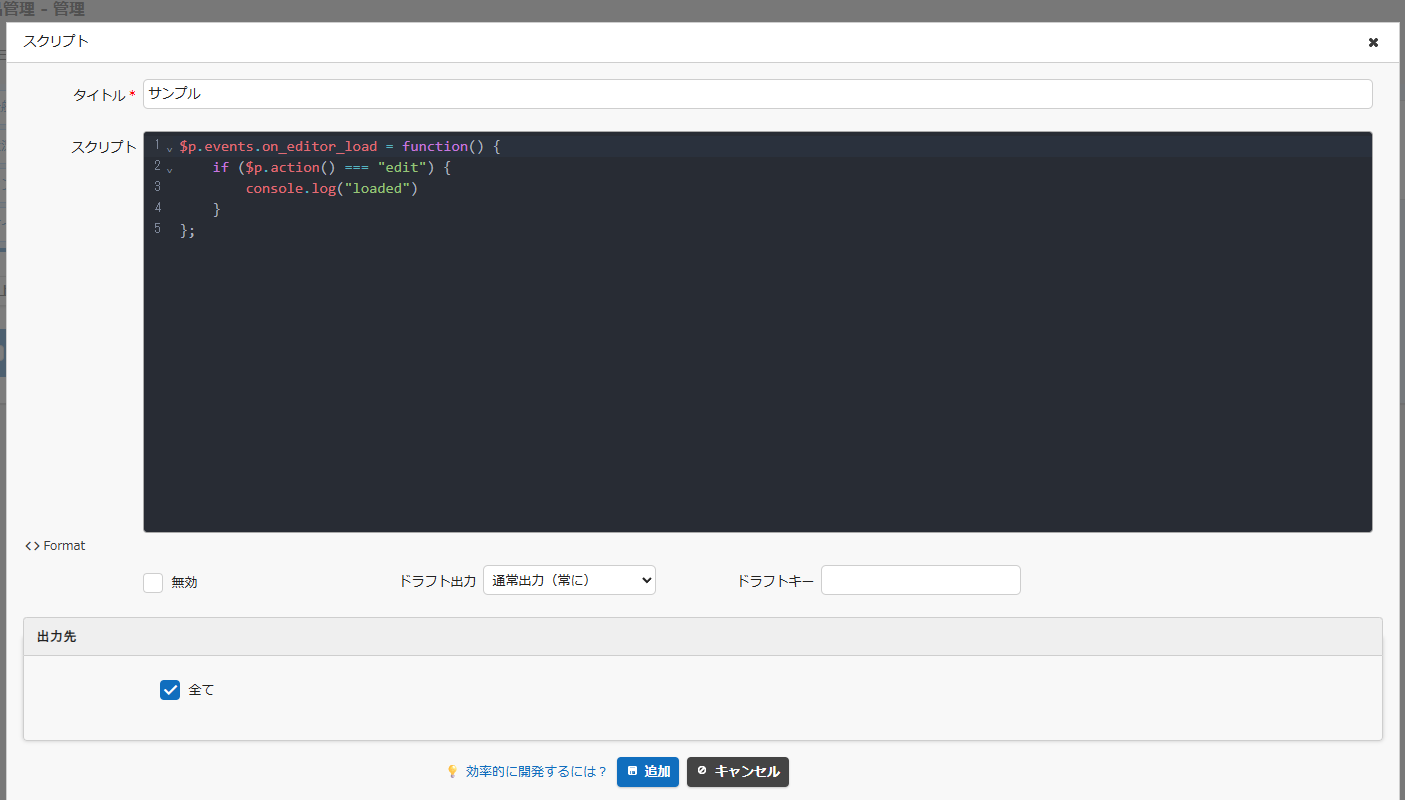Click line number 3 in the code gutter
This screenshot has height=800, width=1405.
click(x=158, y=187)
